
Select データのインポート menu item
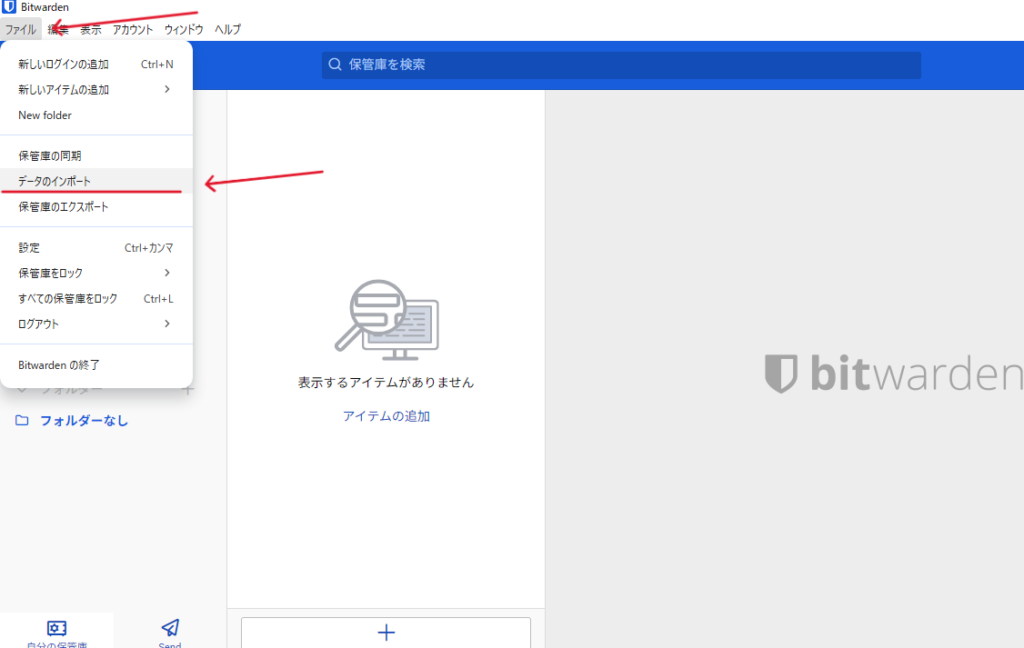[x=96, y=181]
